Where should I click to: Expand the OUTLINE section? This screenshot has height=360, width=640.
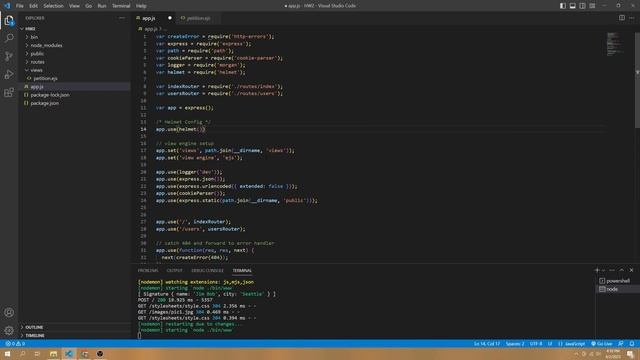pos(34,327)
